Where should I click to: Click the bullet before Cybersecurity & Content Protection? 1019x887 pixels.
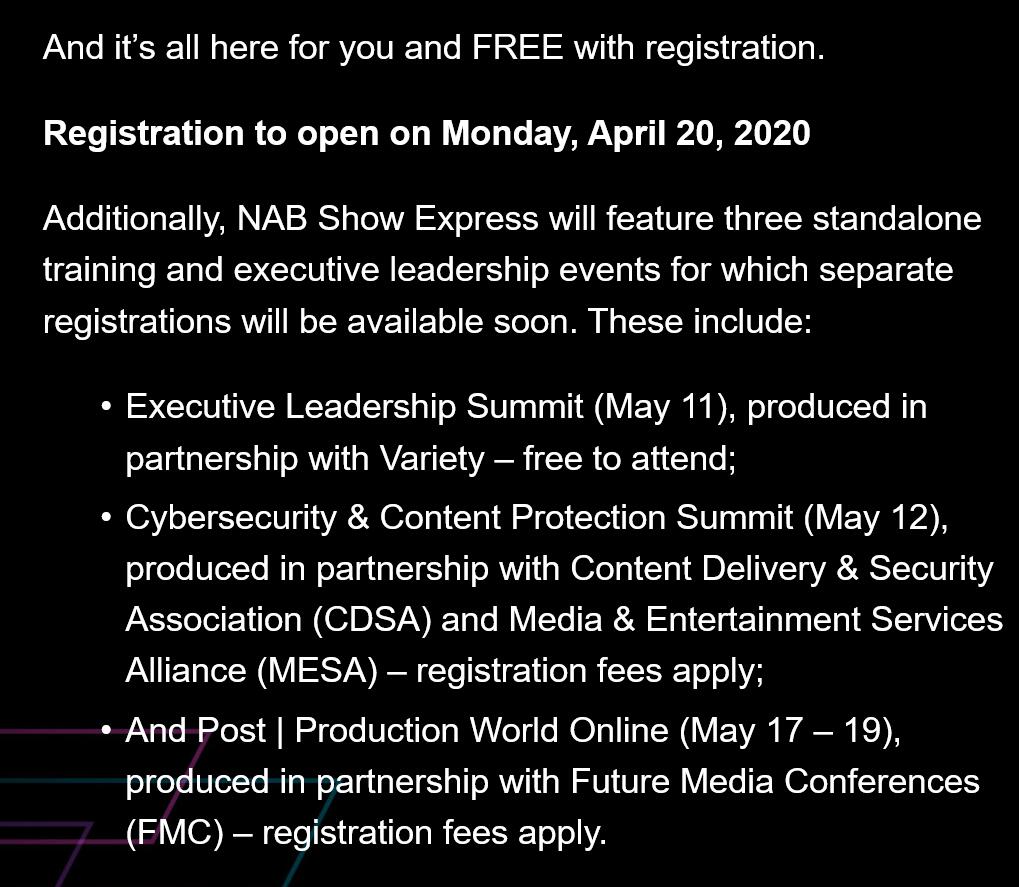107,518
